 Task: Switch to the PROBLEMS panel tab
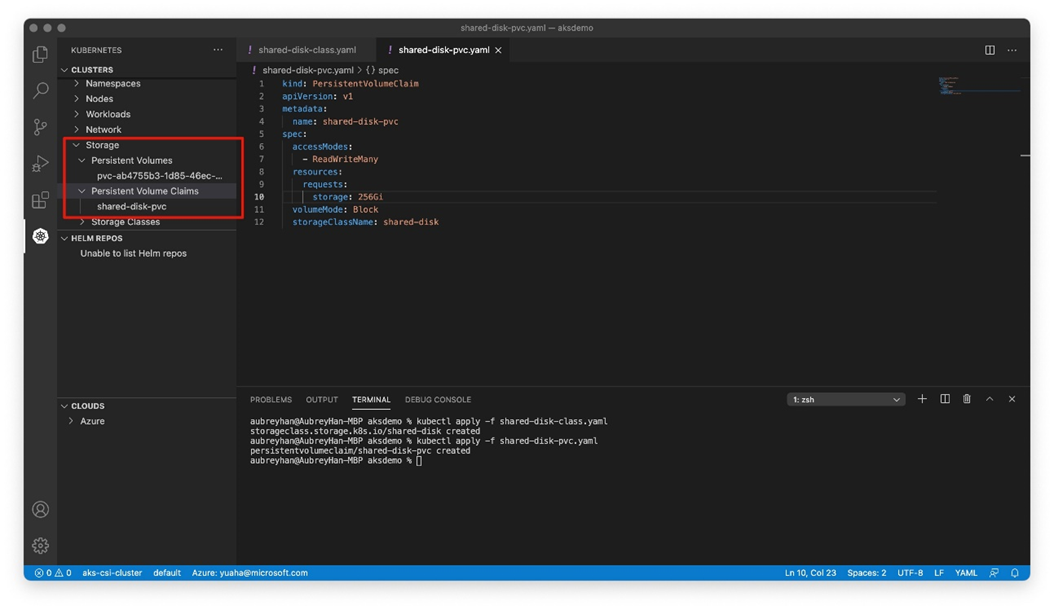click(x=271, y=399)
